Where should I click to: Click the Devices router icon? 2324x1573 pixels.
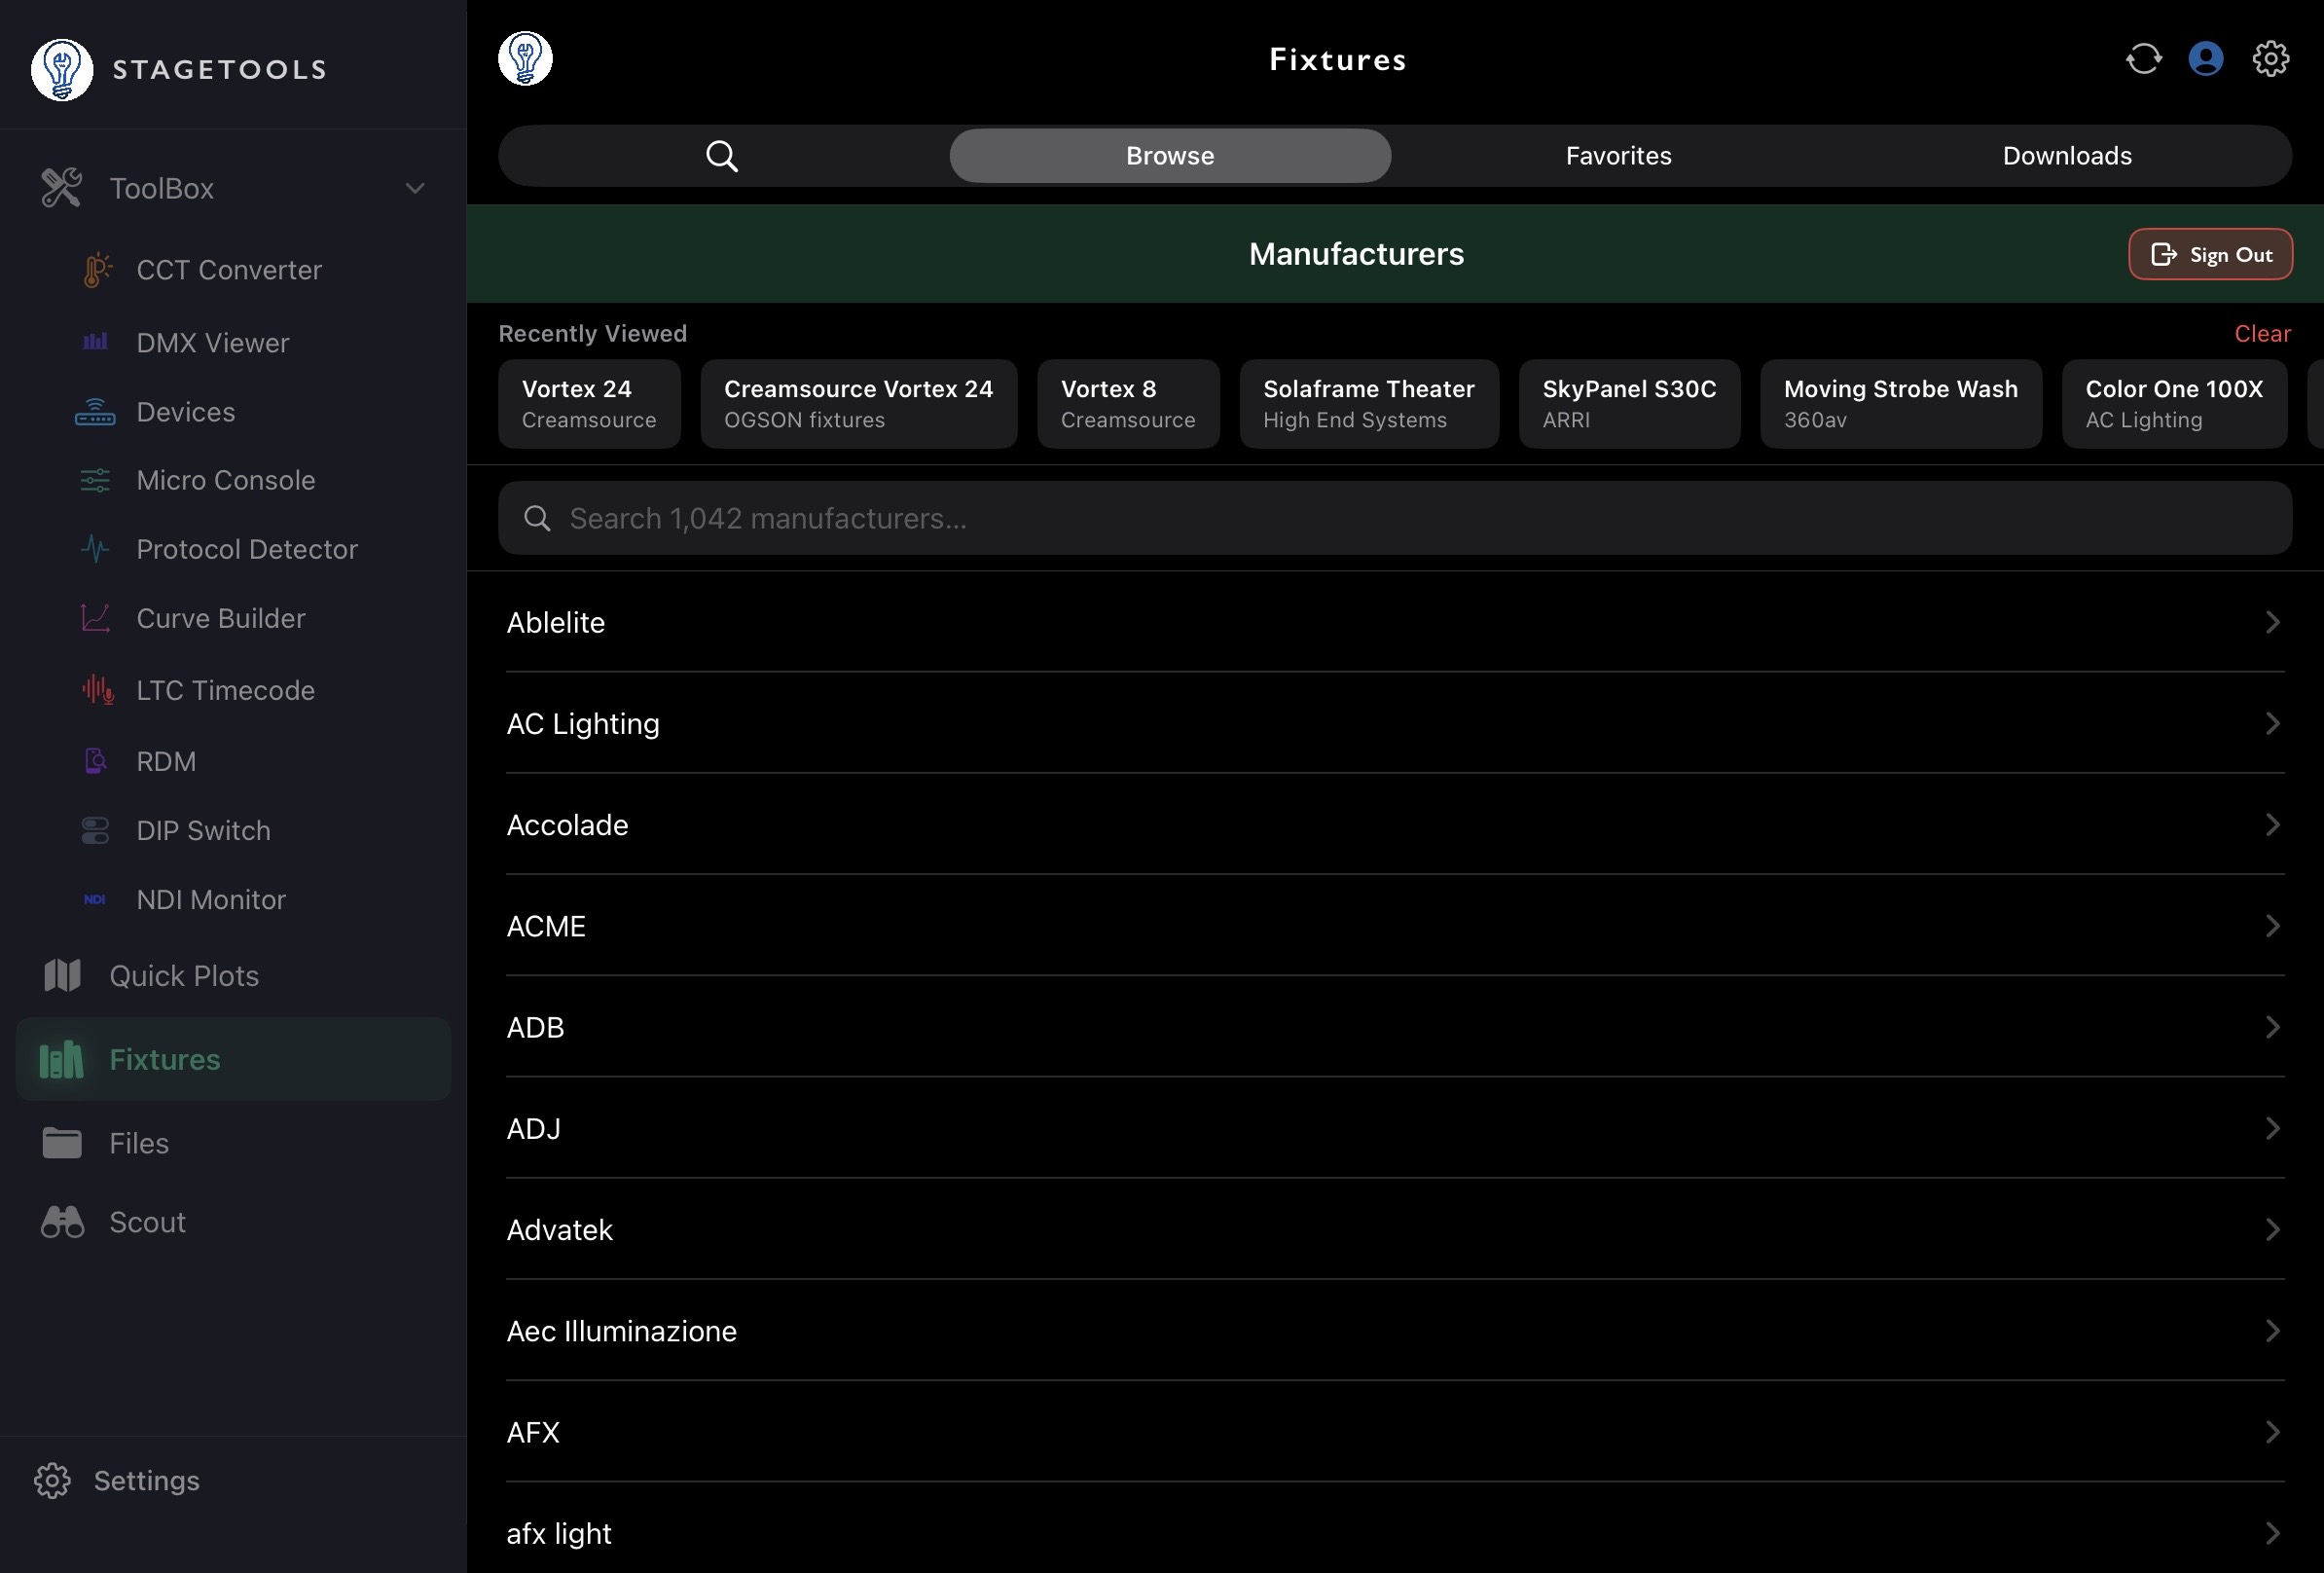pos(95,412)
